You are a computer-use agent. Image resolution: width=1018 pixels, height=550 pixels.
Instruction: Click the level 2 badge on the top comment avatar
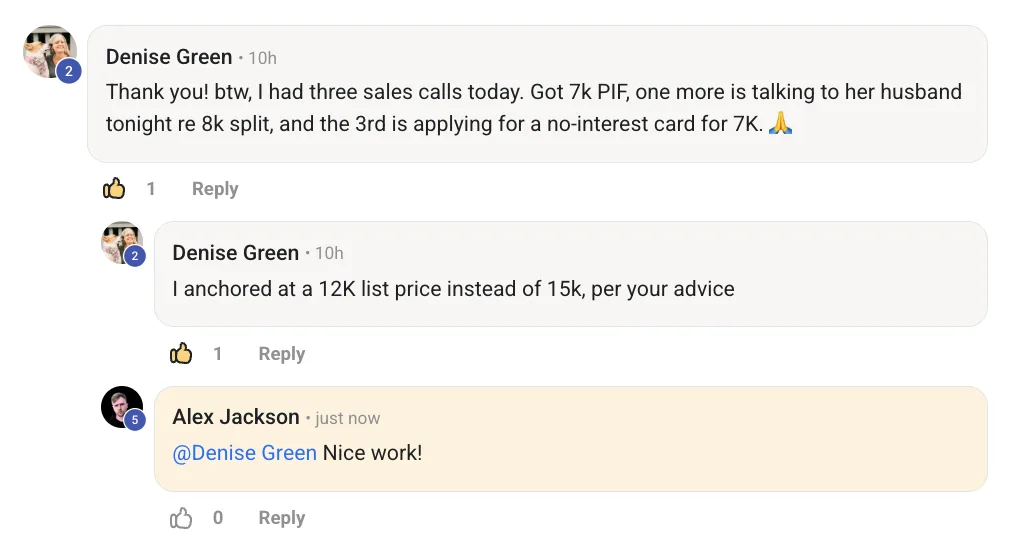point(69,71)
